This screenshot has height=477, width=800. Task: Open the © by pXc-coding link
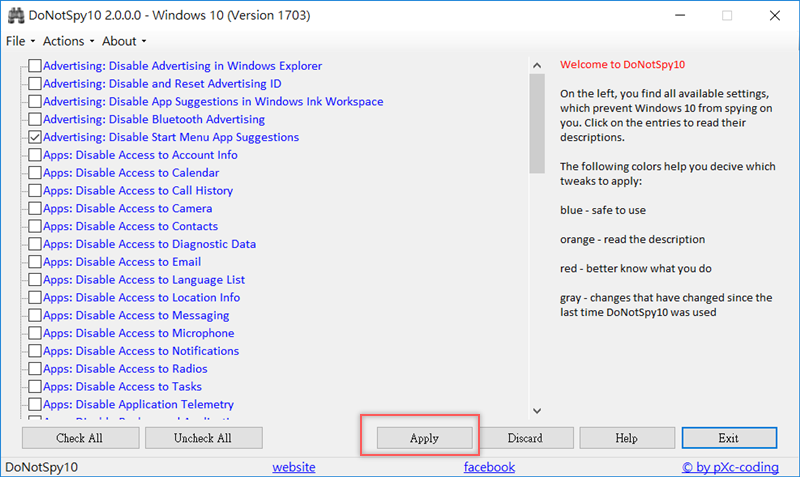tap(730, 467)
